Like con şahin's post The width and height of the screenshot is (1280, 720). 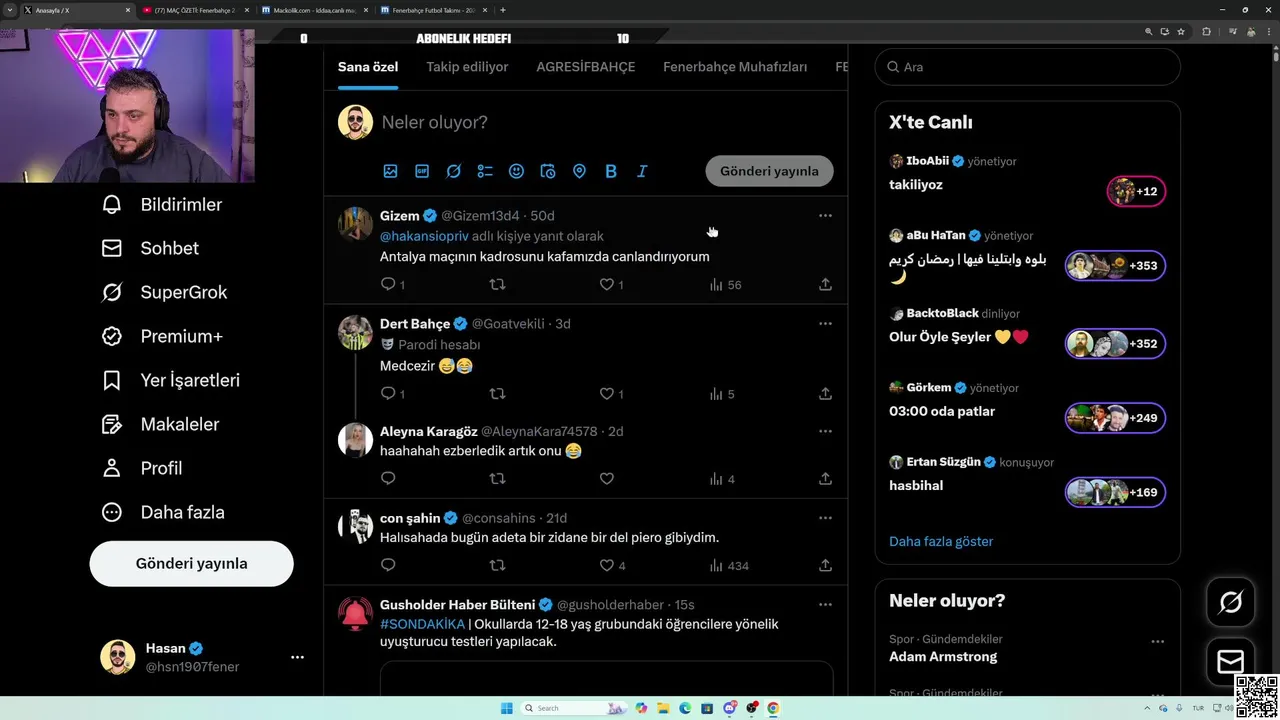[607, 566]
